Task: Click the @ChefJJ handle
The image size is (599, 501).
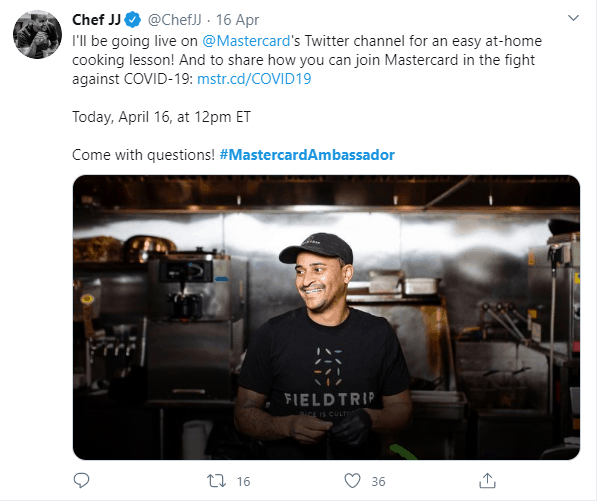Action: coord(174,20)
